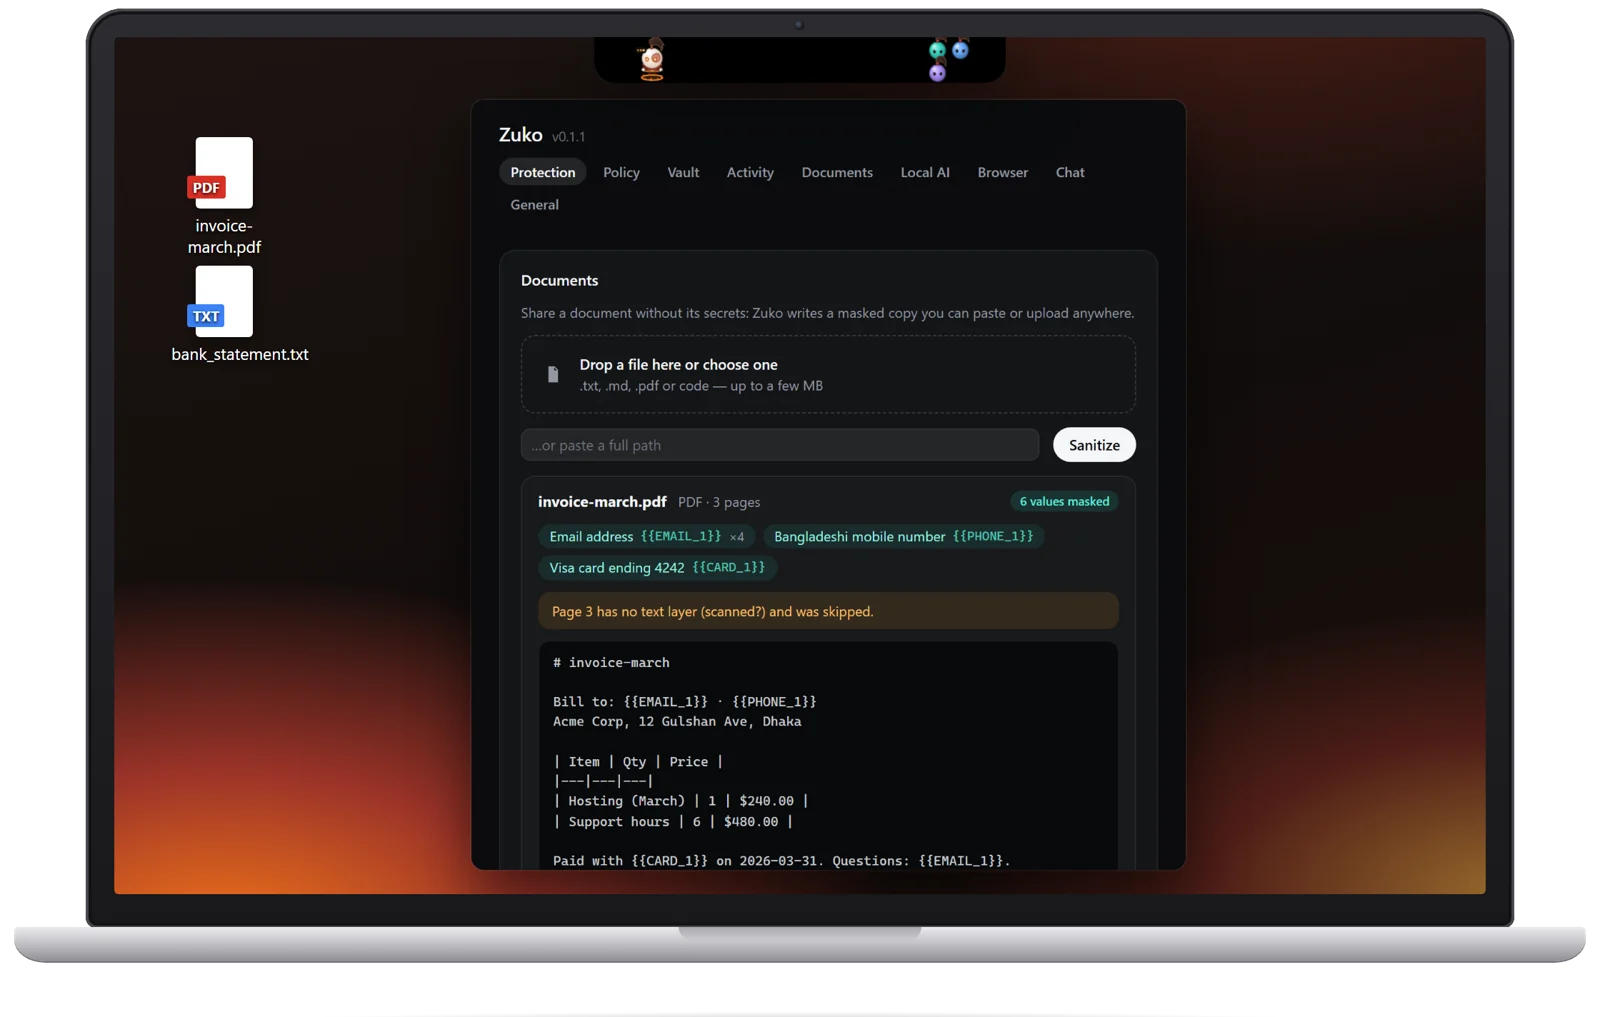Screen dimensions: 1600x1017
Task: Click the # invoice-march heading line
Action: 611,662
